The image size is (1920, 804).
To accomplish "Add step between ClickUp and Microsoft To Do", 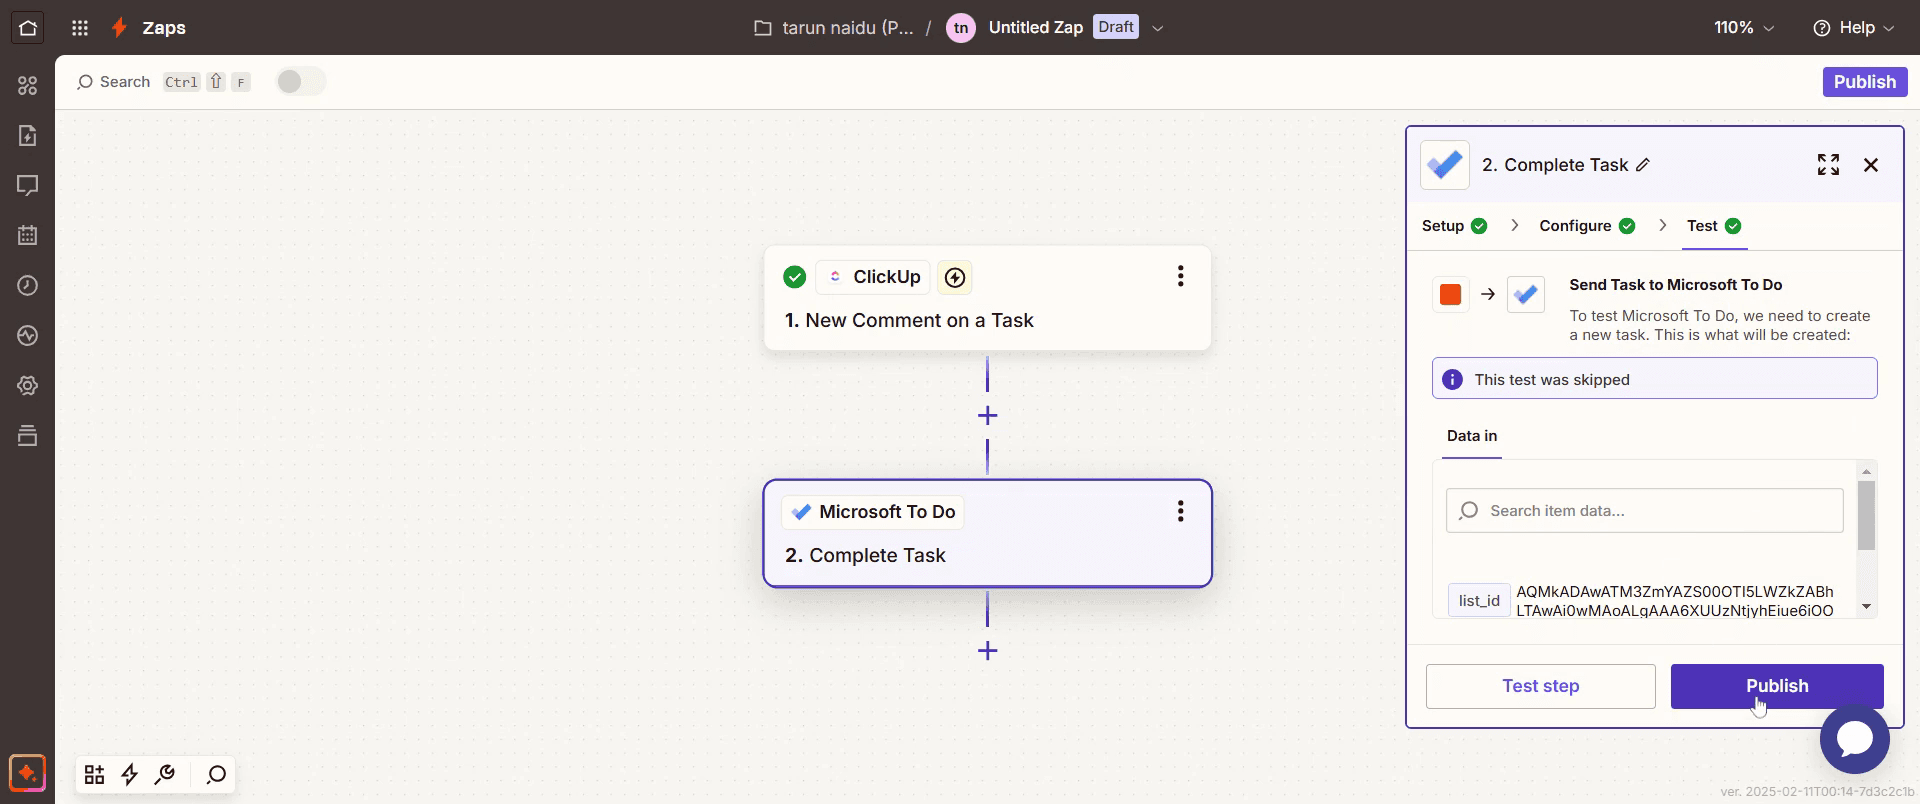I will pos(987,415).
